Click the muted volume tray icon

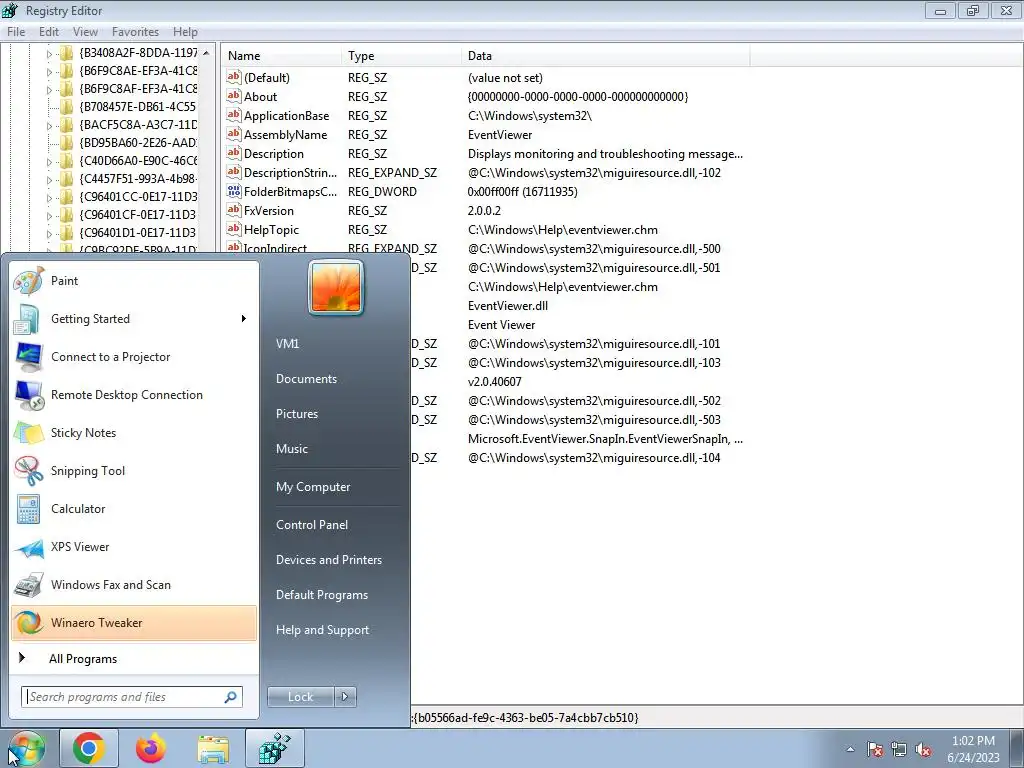pos(923,749)
